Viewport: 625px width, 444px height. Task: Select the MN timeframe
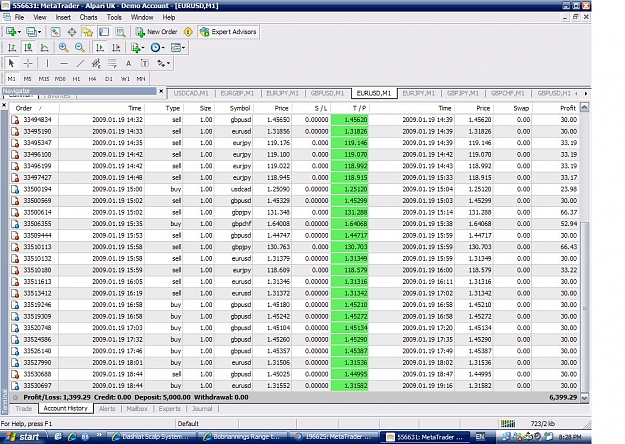(141, 79)
